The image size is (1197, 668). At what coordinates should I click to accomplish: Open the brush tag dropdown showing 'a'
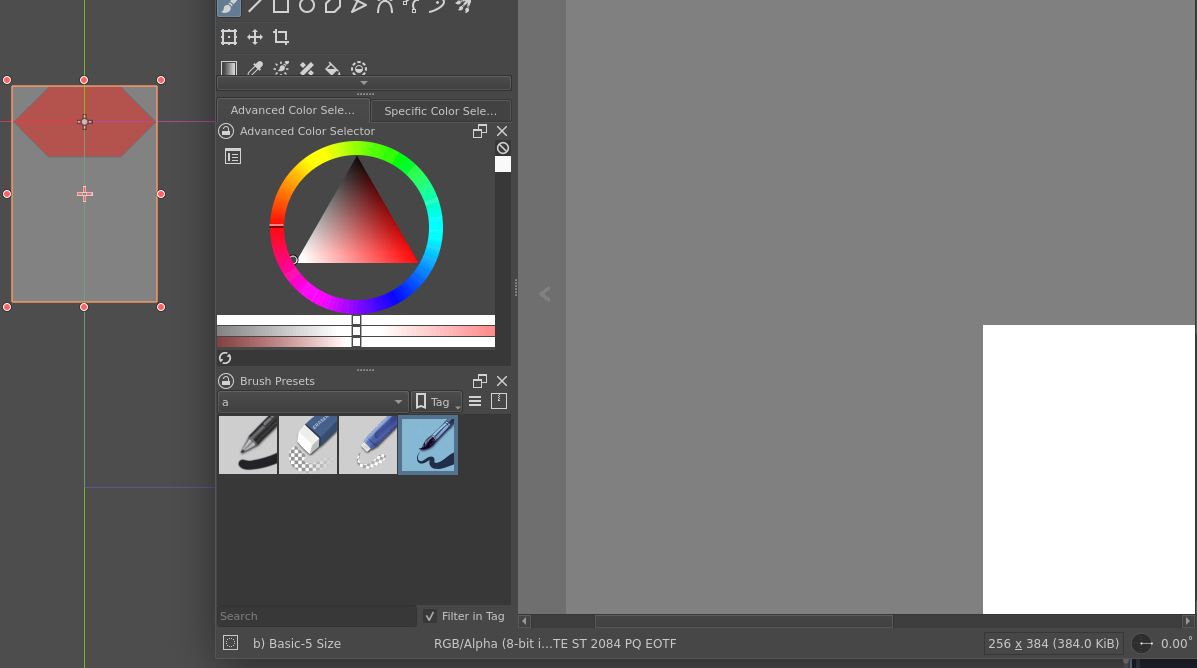(x=312, y=402)
